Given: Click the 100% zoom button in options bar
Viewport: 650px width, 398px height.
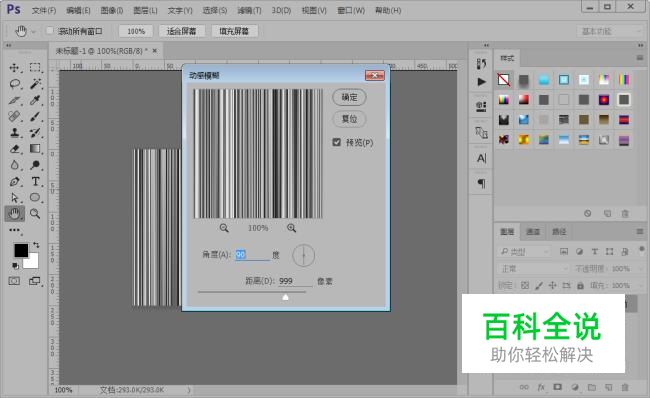Looking at the screenshot, I should coord(136,31).
